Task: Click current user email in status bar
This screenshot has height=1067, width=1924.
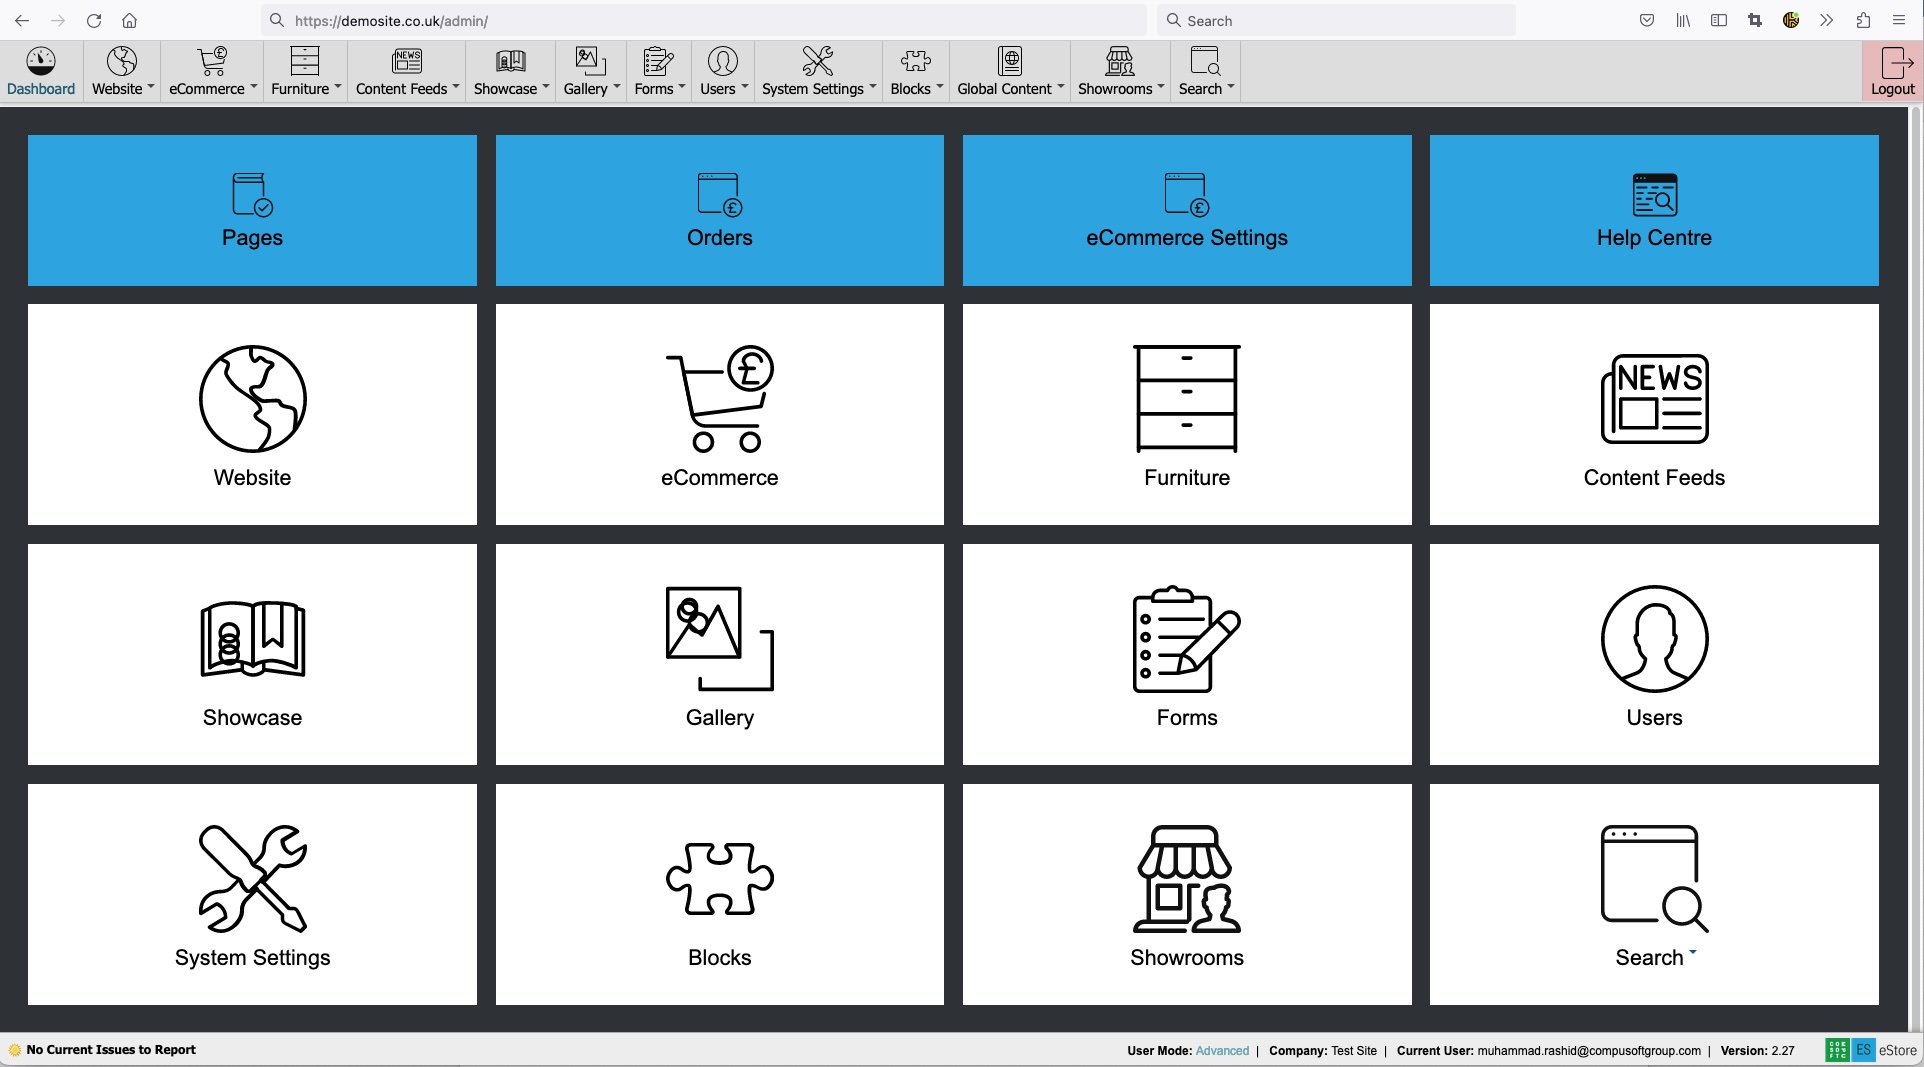Action: click(1589, 1051)
